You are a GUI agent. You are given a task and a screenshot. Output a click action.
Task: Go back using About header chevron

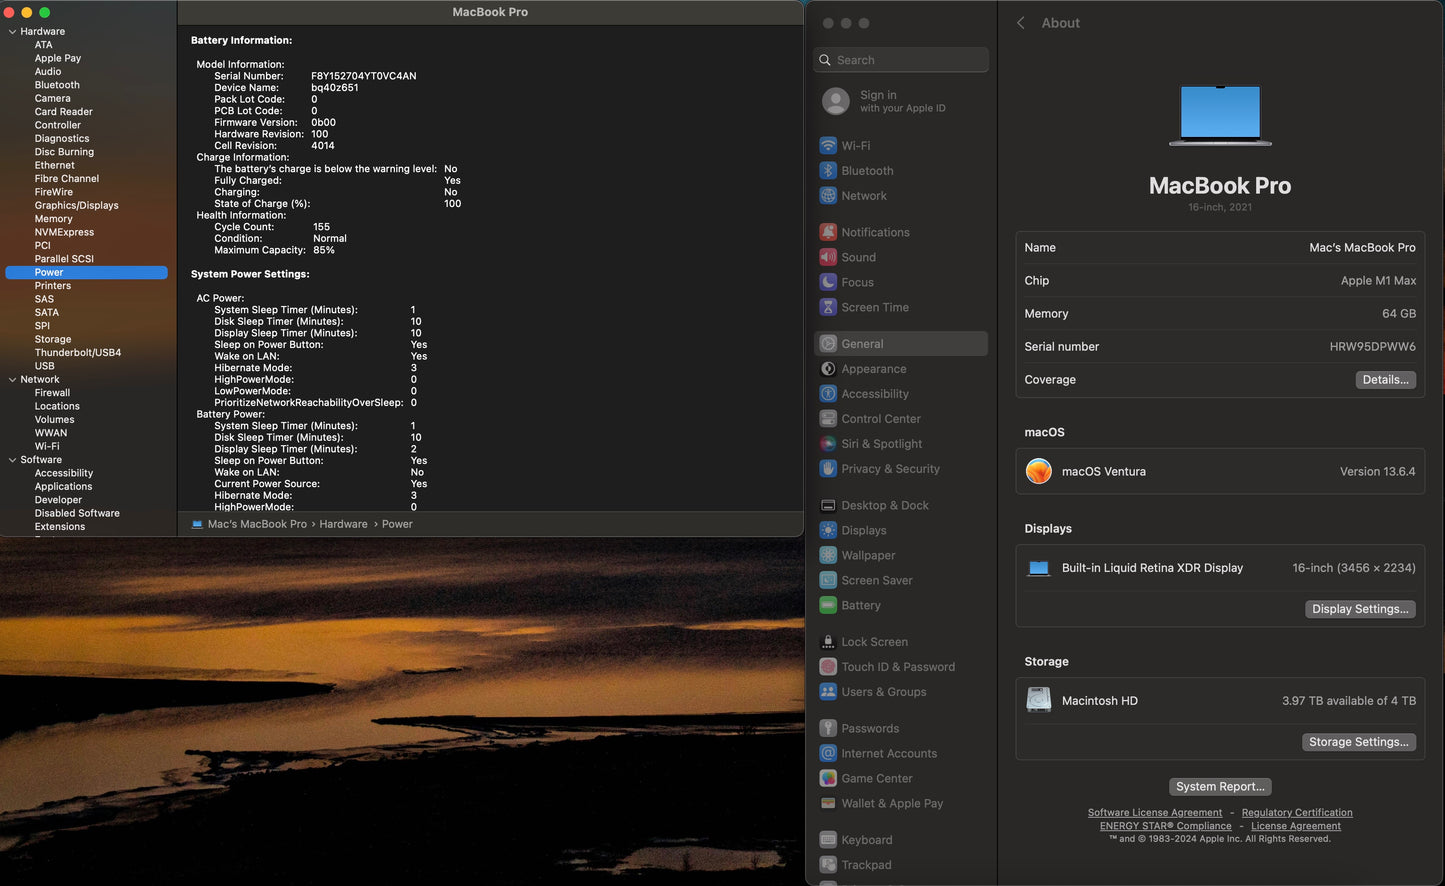click(1021, 23)
